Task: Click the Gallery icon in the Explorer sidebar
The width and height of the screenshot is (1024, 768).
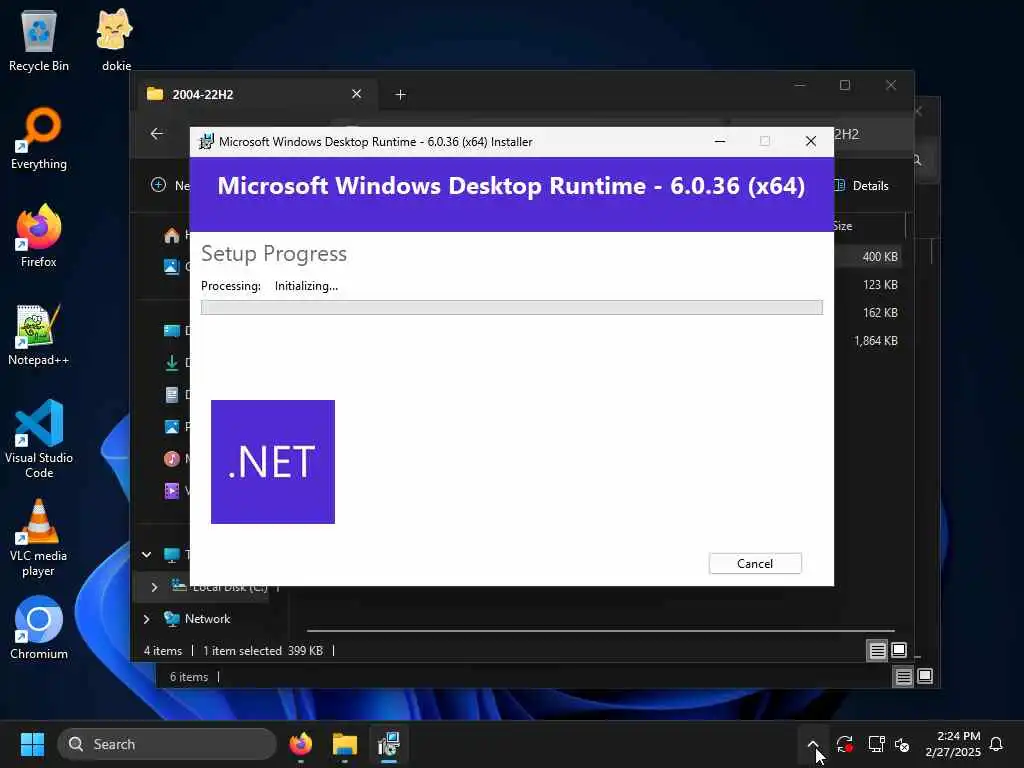Action: (x=171, y=266)
